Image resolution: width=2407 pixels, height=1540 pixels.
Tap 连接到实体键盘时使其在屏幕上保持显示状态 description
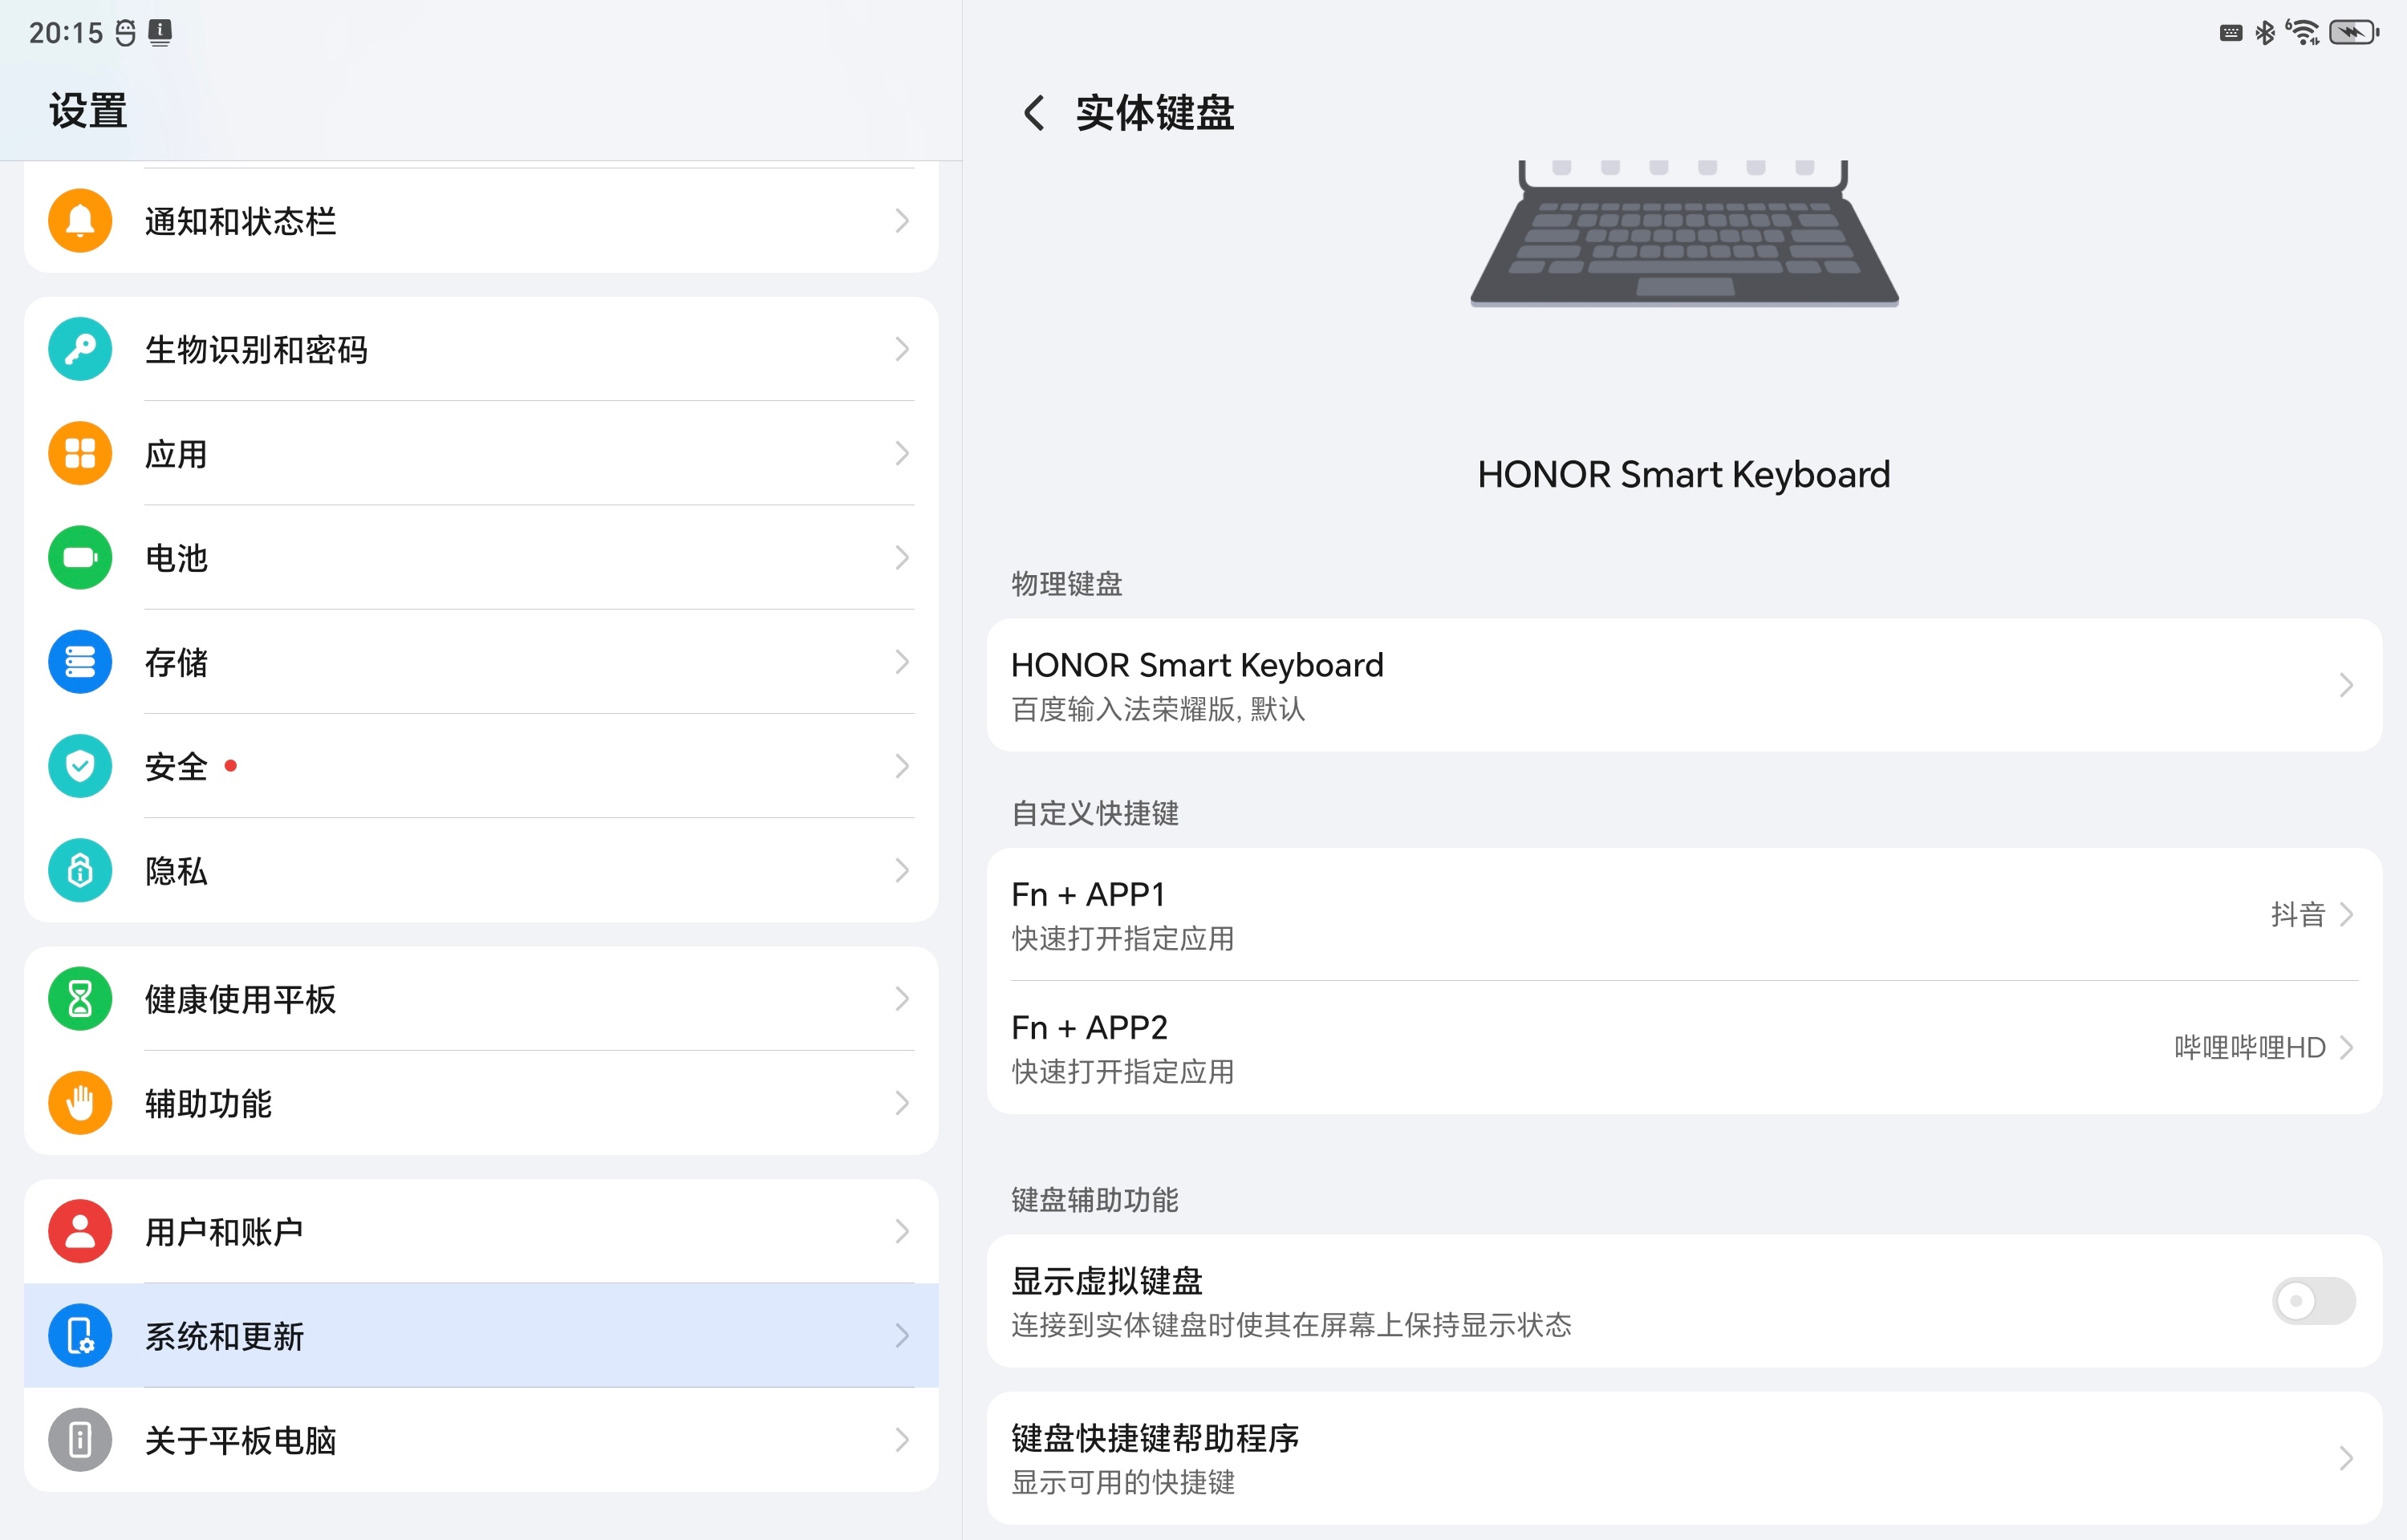[1291, 1325]
